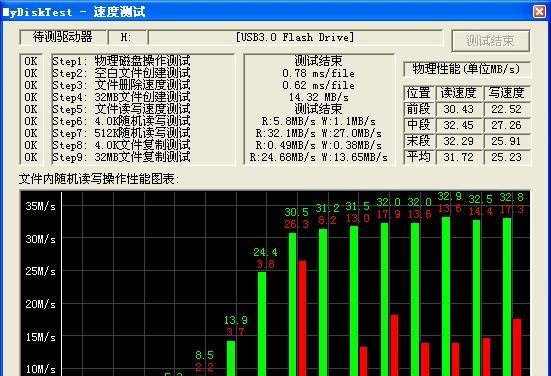Select Step4 32MB文件创建测试 row

tap(121, 97)
